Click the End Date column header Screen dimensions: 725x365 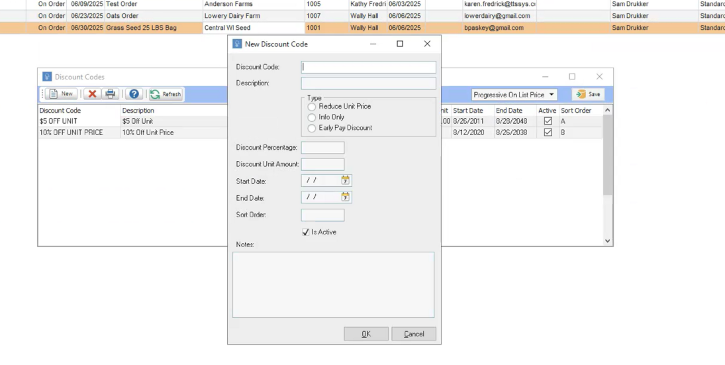(x=515, y=111)
